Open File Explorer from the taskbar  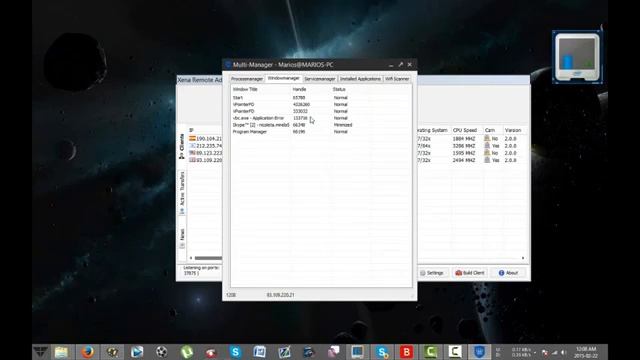[61, 352]
